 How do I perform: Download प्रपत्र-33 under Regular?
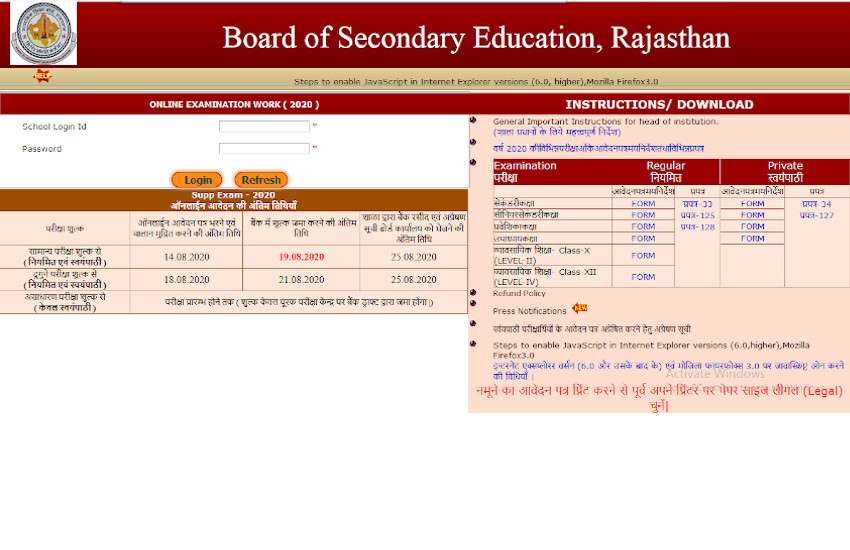[698, 204]
